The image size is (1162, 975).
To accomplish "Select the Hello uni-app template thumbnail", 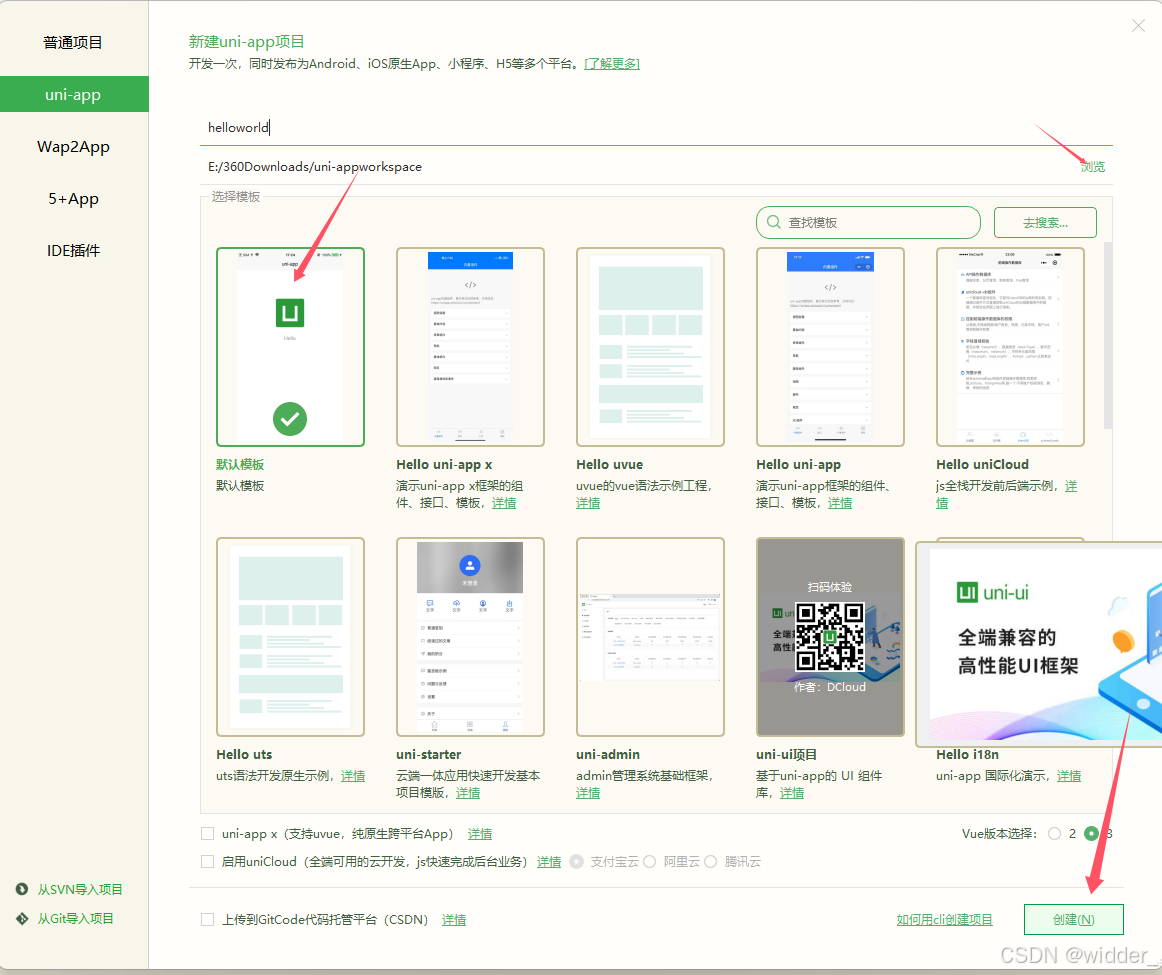I will (830, 347).
